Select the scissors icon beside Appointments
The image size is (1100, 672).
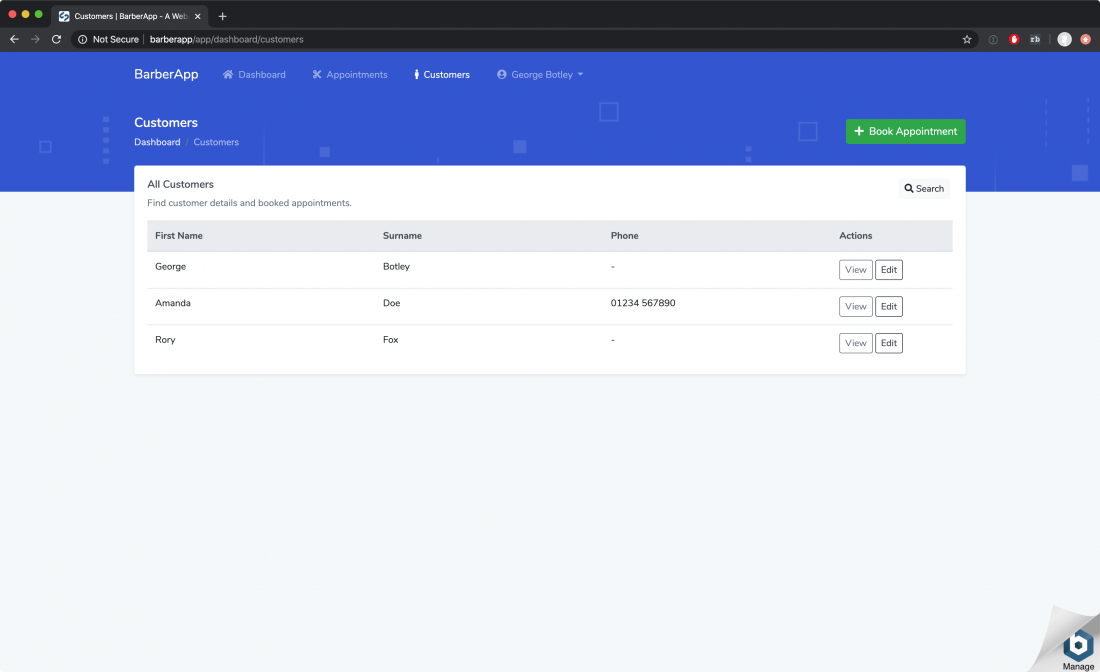click(x=316, y=74)
